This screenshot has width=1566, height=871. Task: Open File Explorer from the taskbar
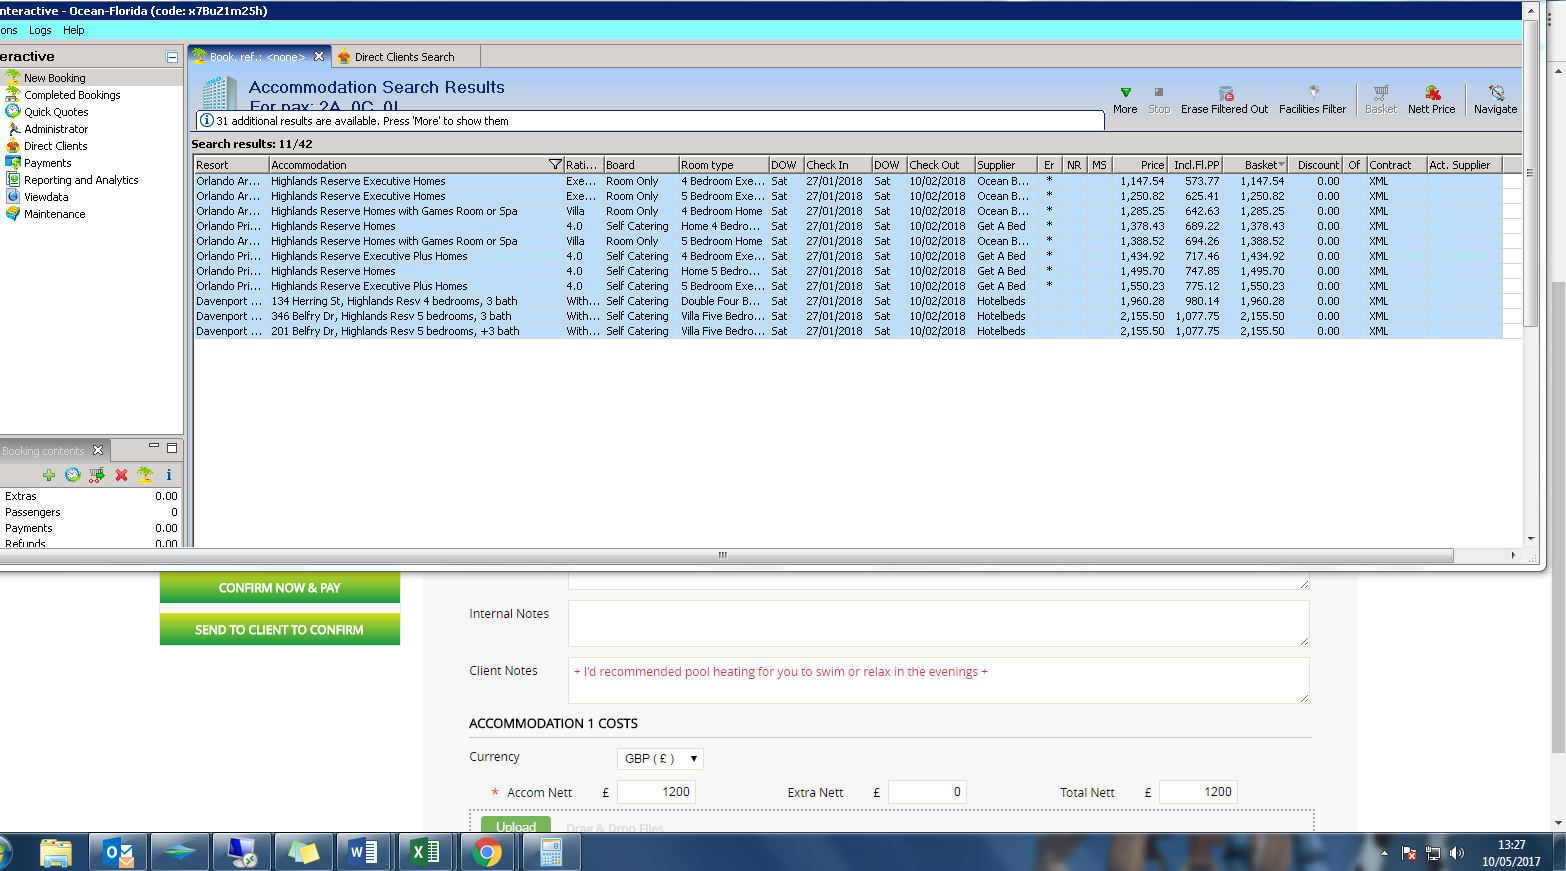pos(56,853)
